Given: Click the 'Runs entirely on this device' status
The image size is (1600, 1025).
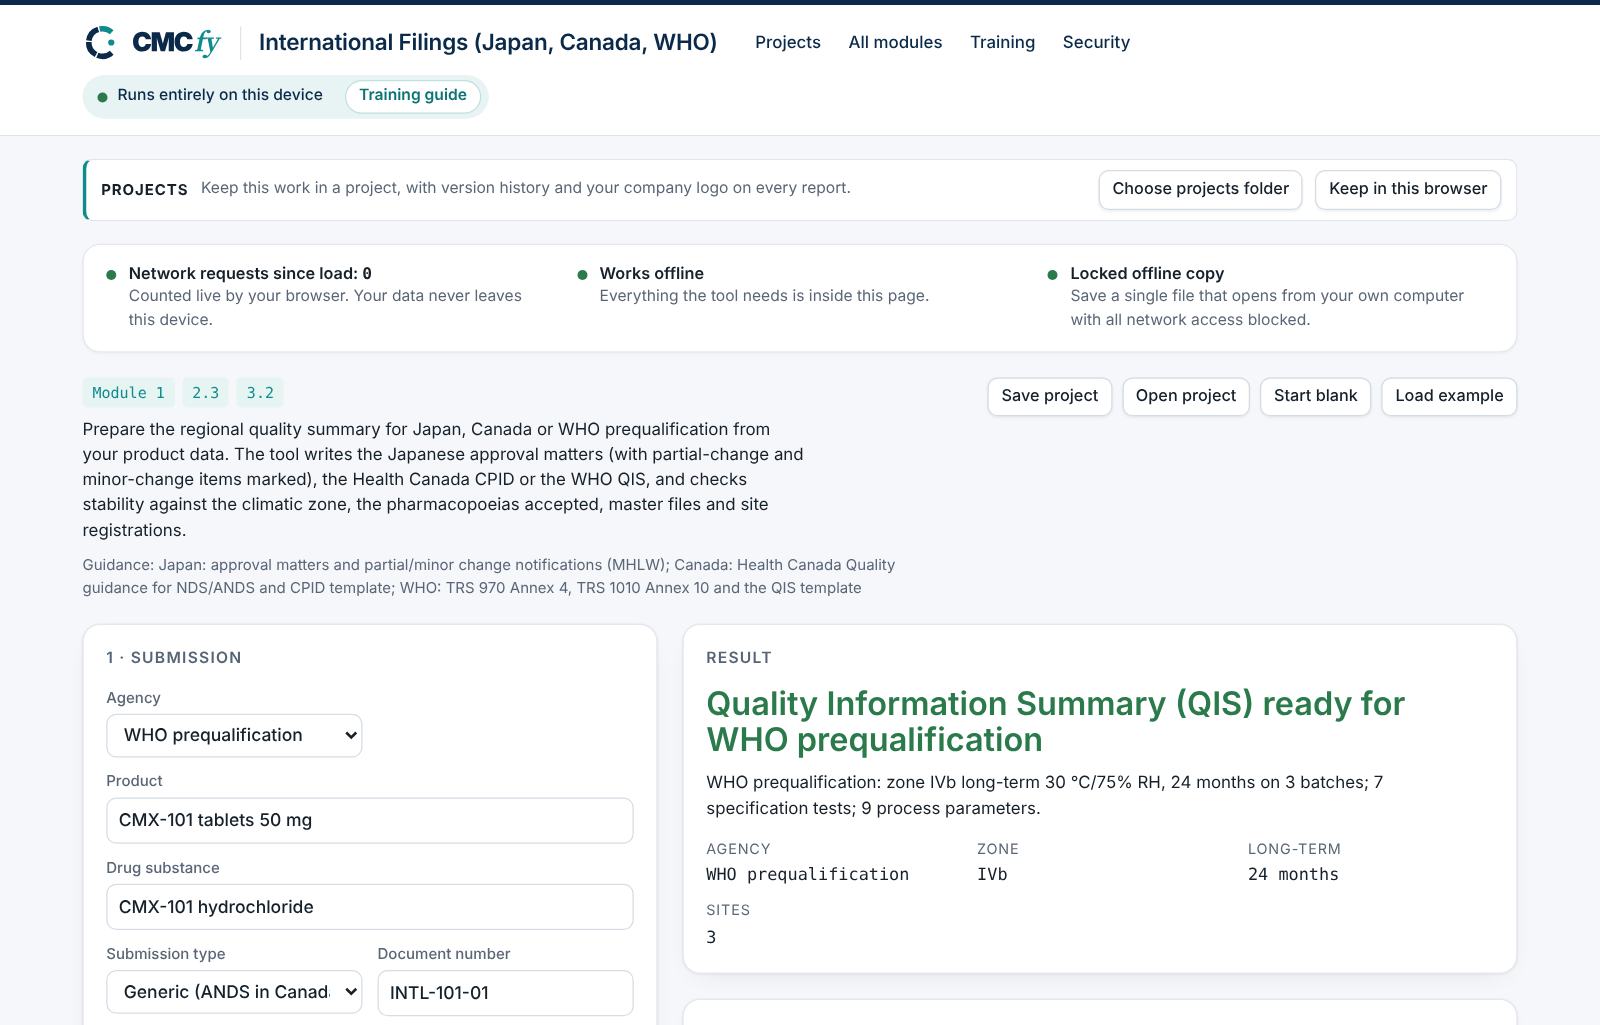Looking at the screenshot, I should (x=220, y=95).
